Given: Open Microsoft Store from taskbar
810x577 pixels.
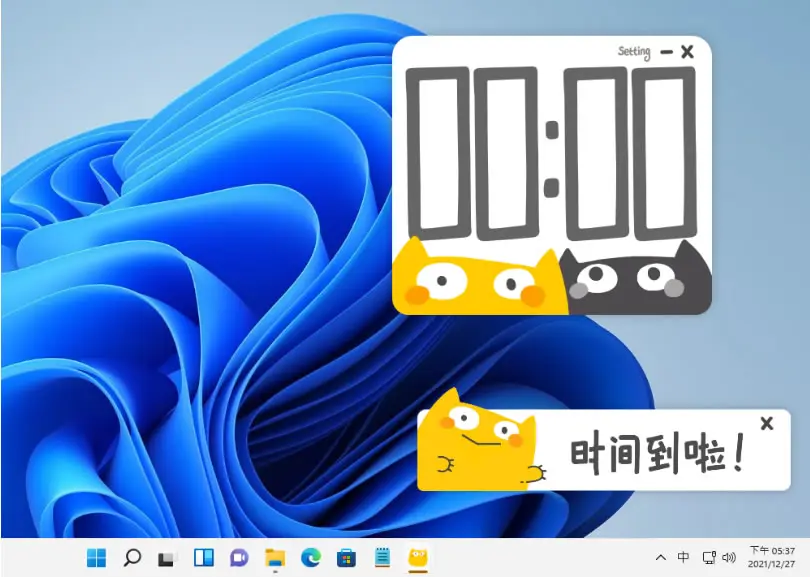Looking at the screenshot, I should [x=346, y=558].
